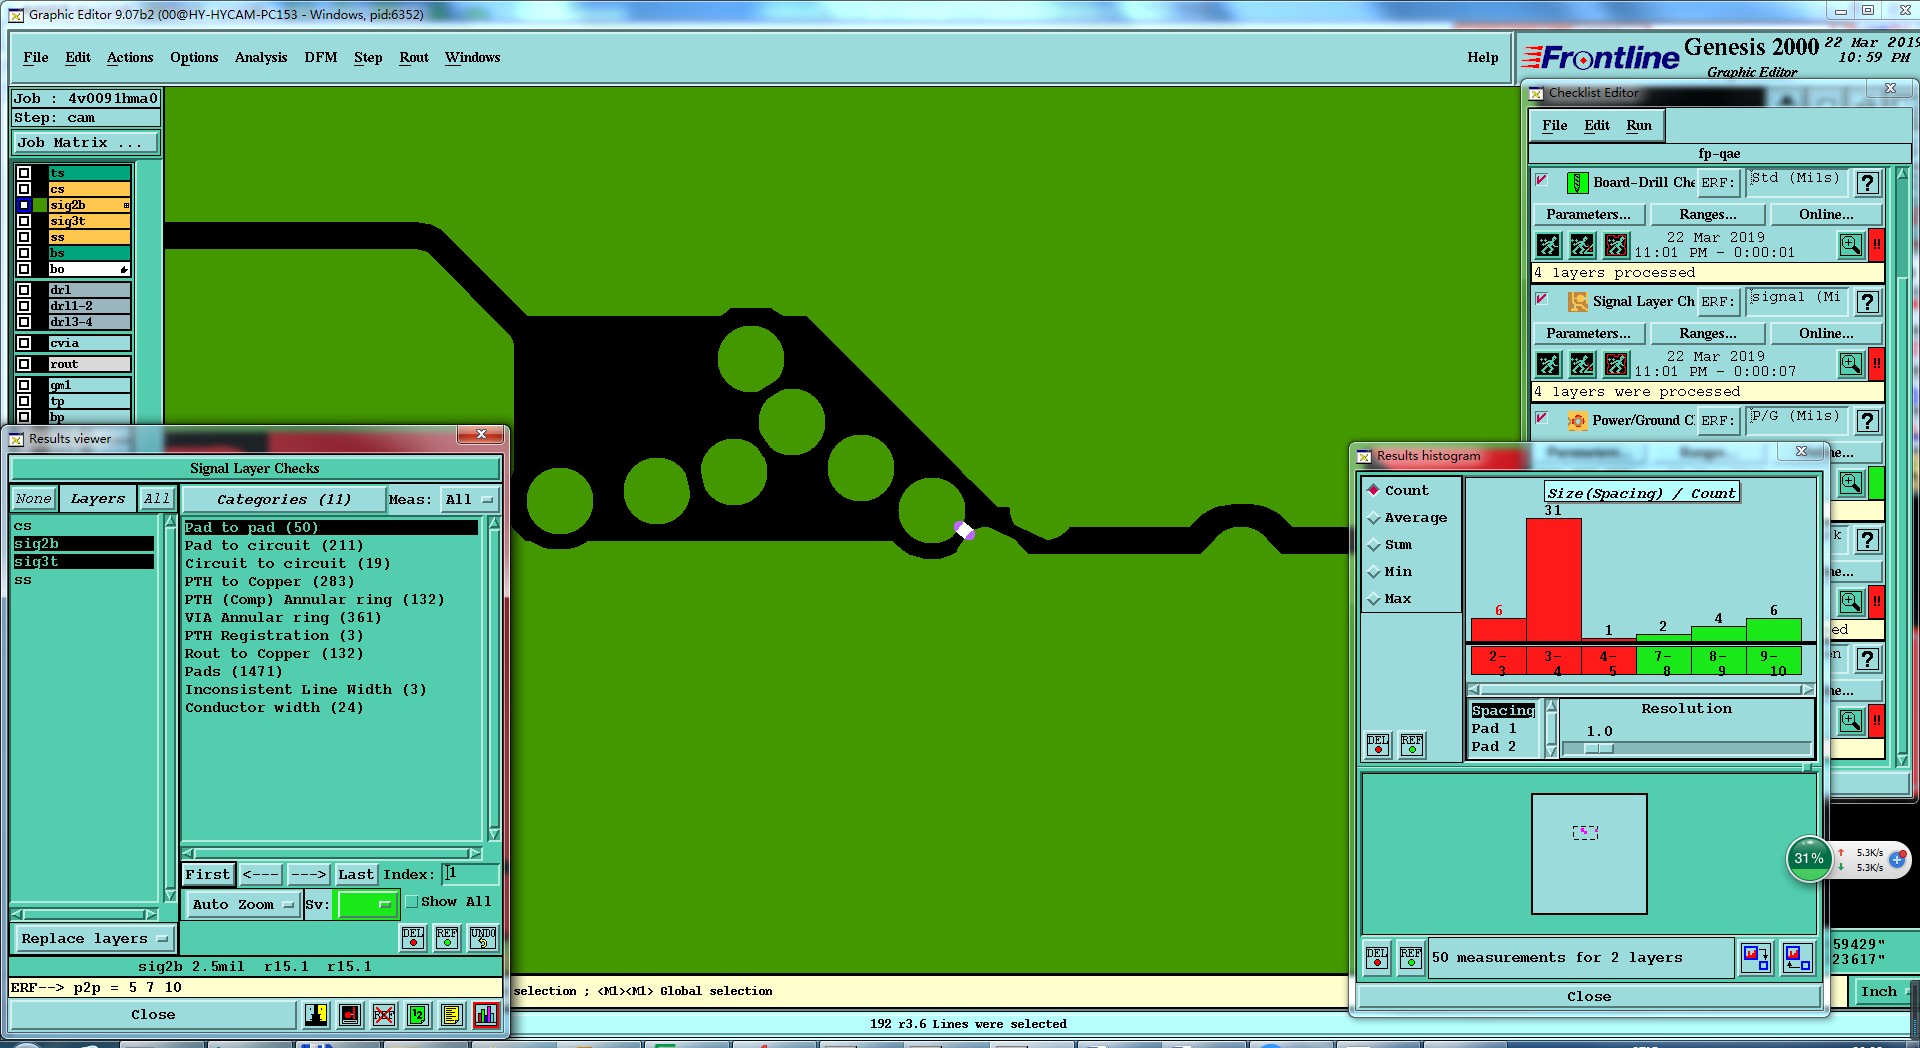Viewport: 1920px width, 1048px height.
Task: Click DEL icon beside measurements summary
Action: pos(1377,958)
